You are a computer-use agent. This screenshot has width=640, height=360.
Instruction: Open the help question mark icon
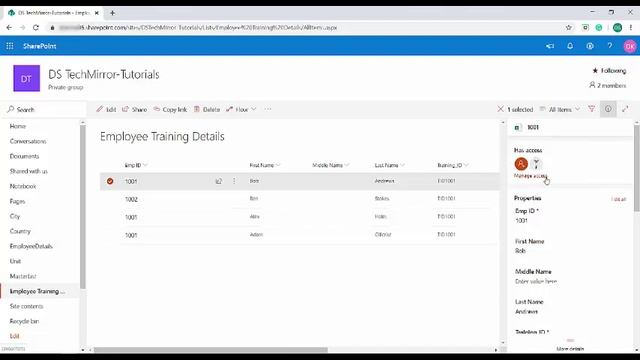[x=610, y=46]
